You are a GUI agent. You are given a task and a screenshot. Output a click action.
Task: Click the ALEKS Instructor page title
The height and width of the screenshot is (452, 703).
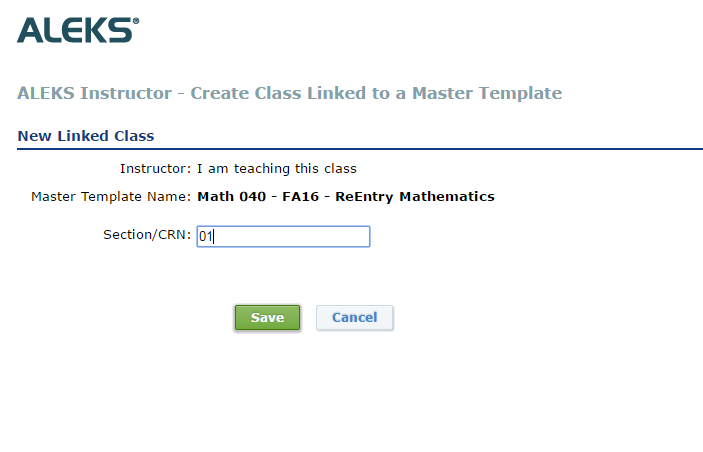click(x=290, y=93)
